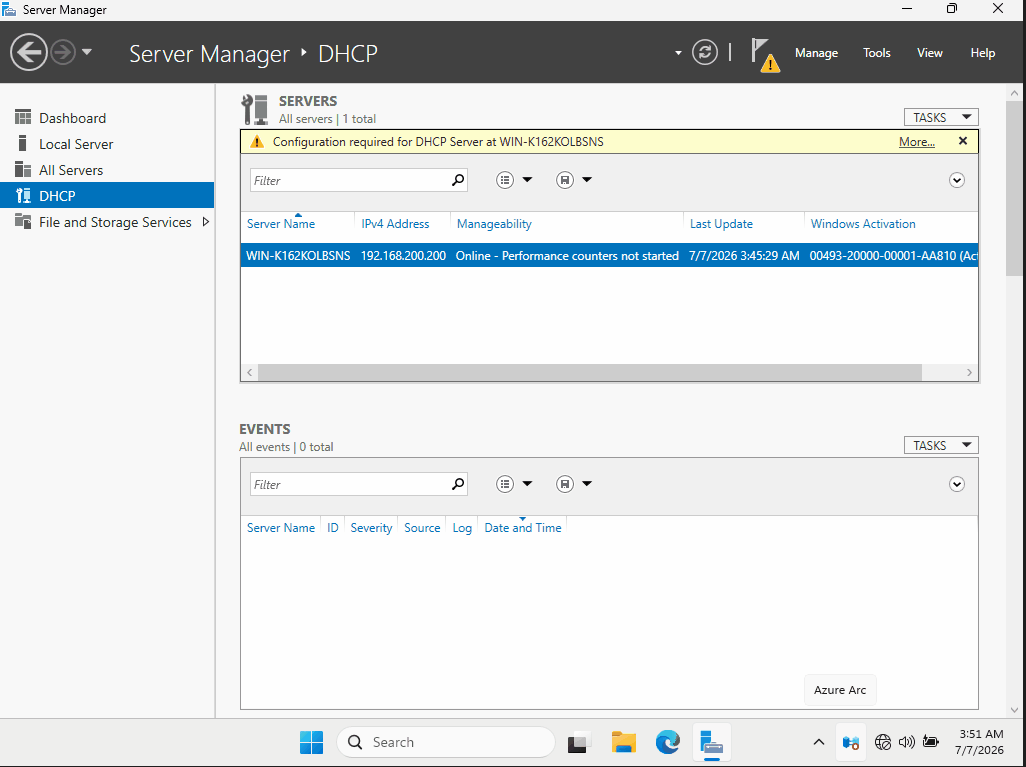Open the Windows Start menu

point(311,742)
